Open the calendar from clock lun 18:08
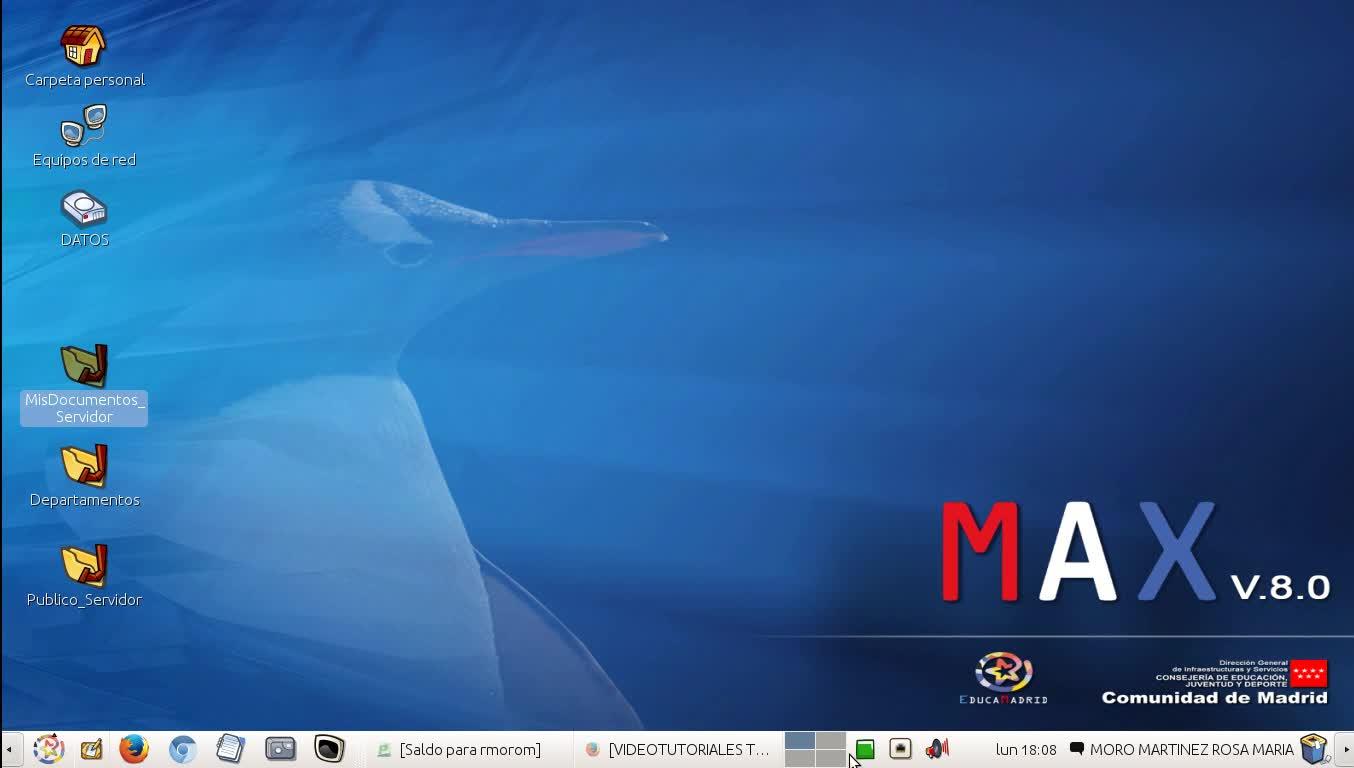 tap(1026, 749)
